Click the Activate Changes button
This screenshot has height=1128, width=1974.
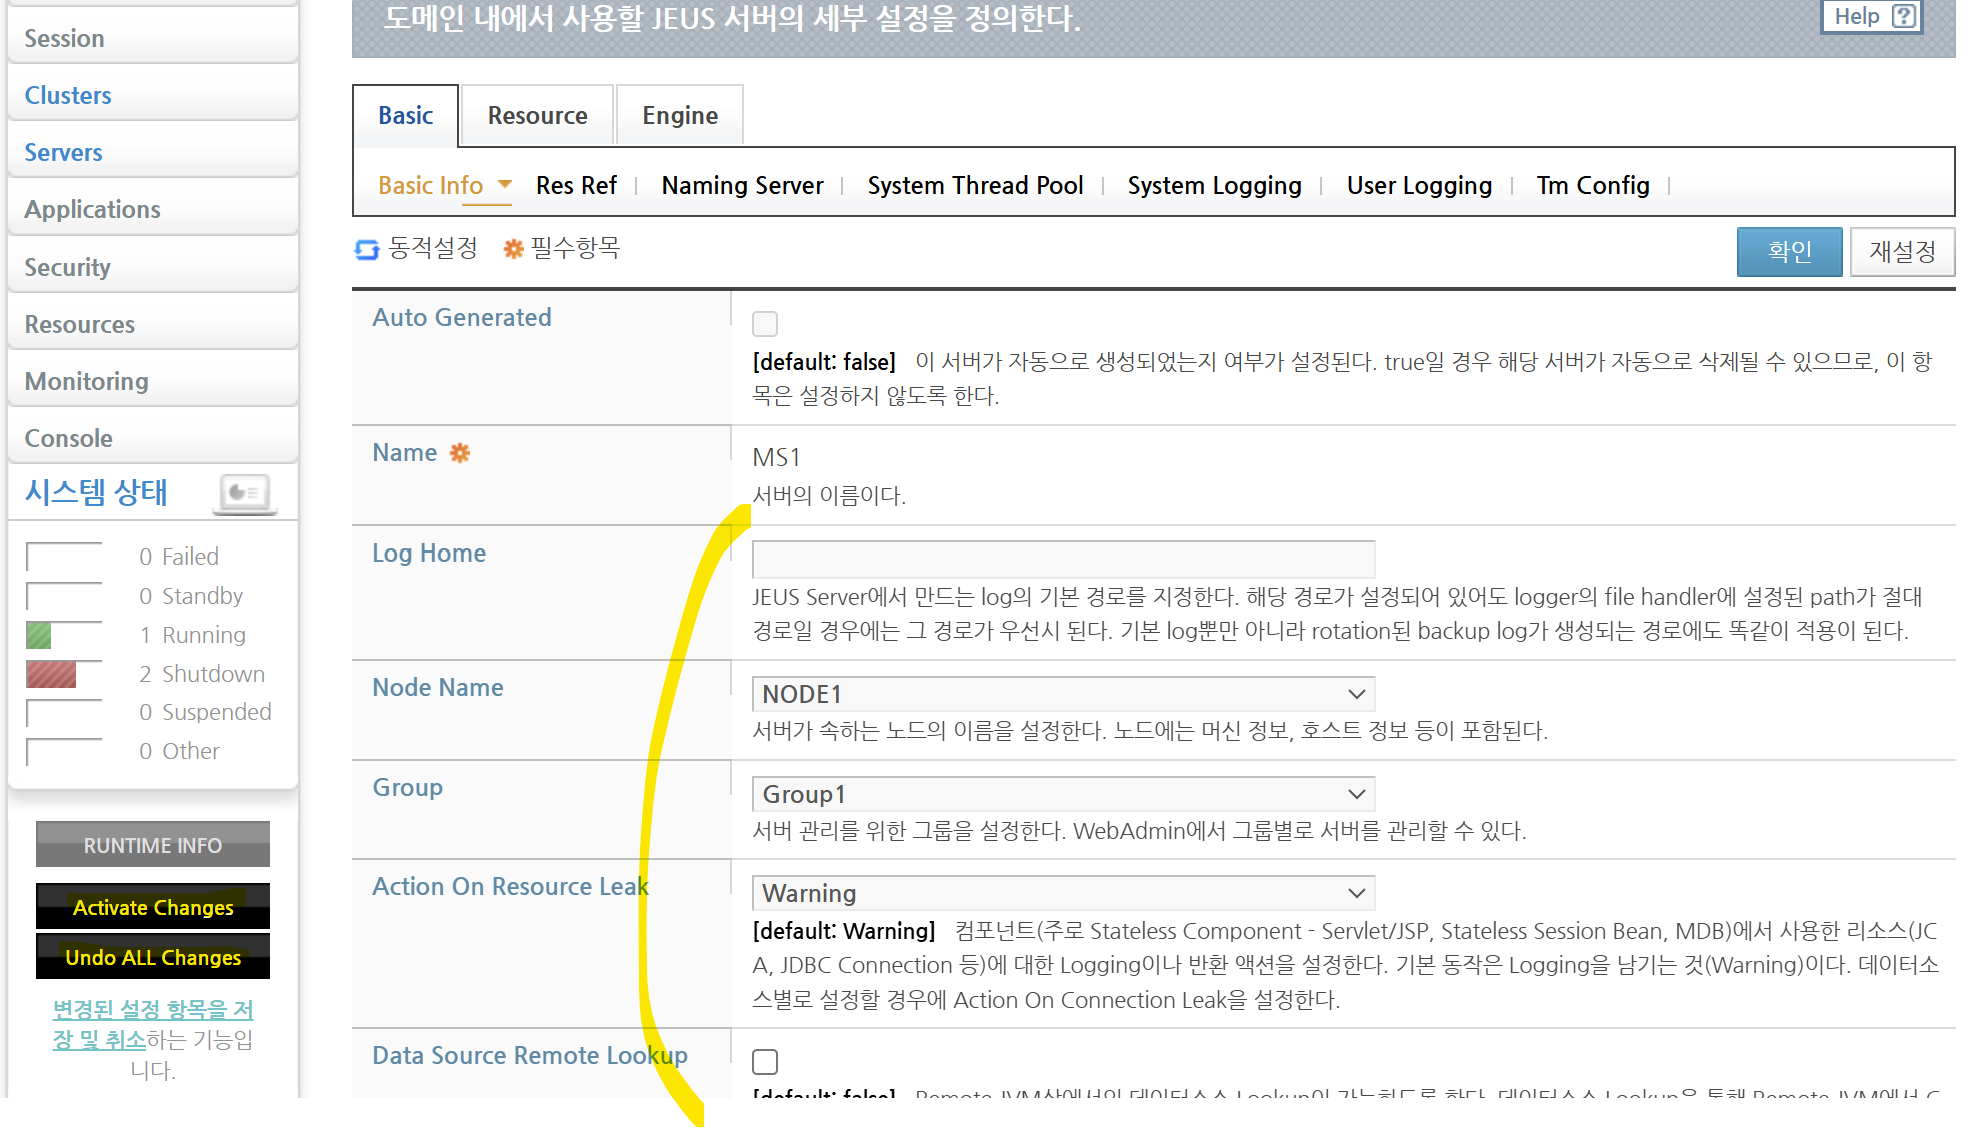(x=153, y=907)
